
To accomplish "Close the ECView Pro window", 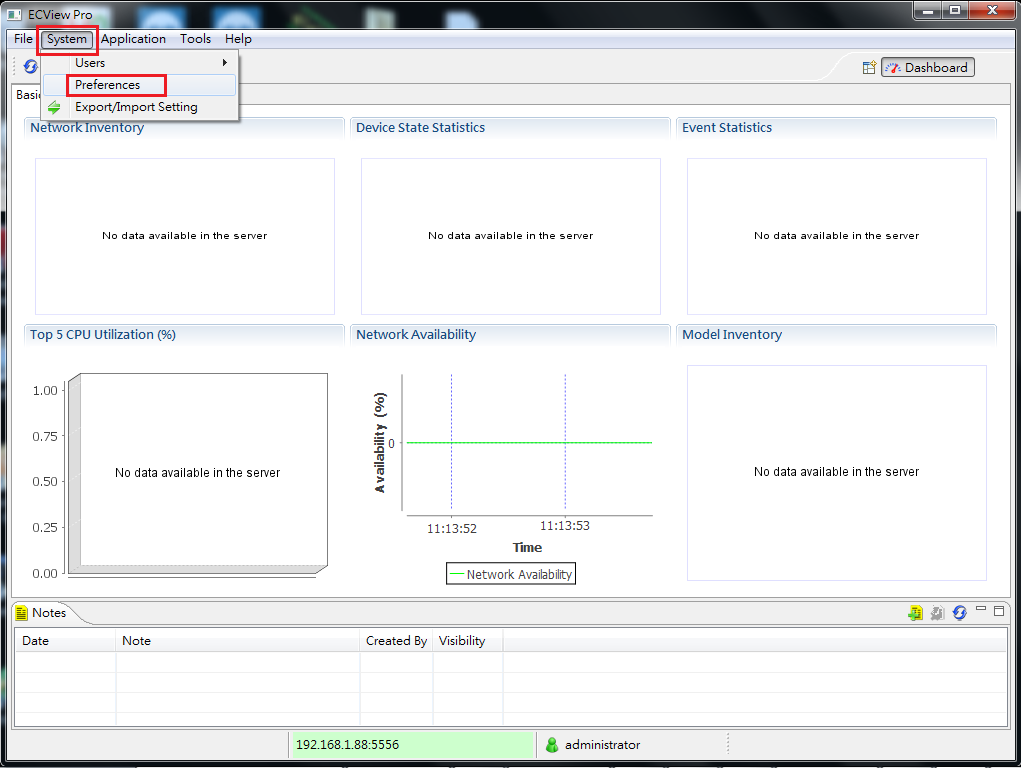I will [x=992, y=10].
